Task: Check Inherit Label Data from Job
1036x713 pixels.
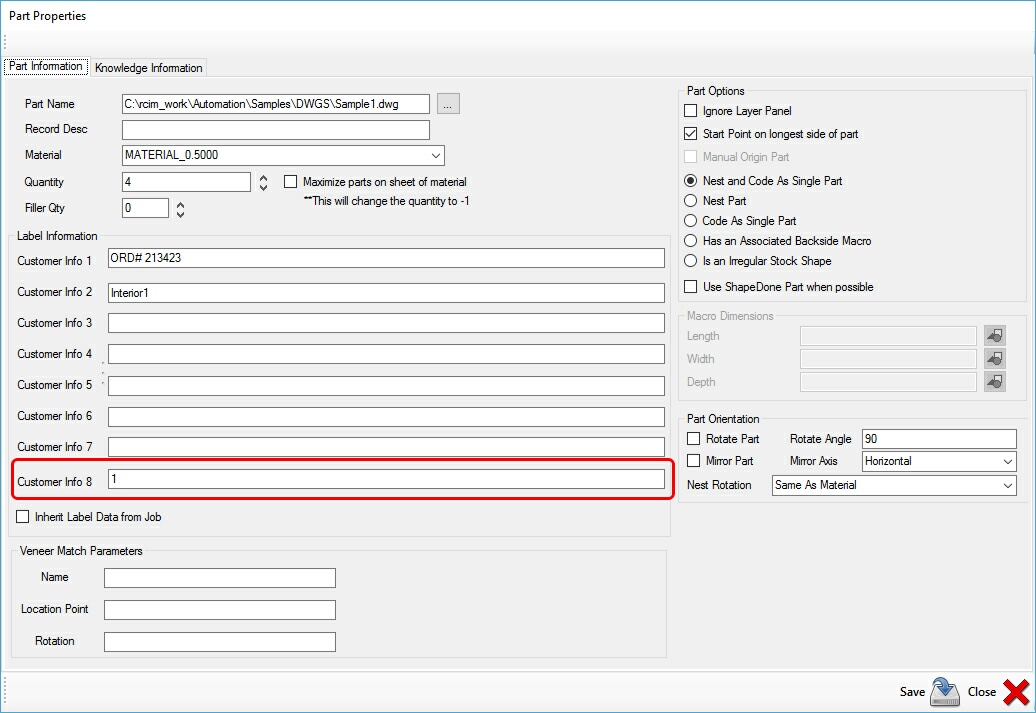Action: coord(23,517)
